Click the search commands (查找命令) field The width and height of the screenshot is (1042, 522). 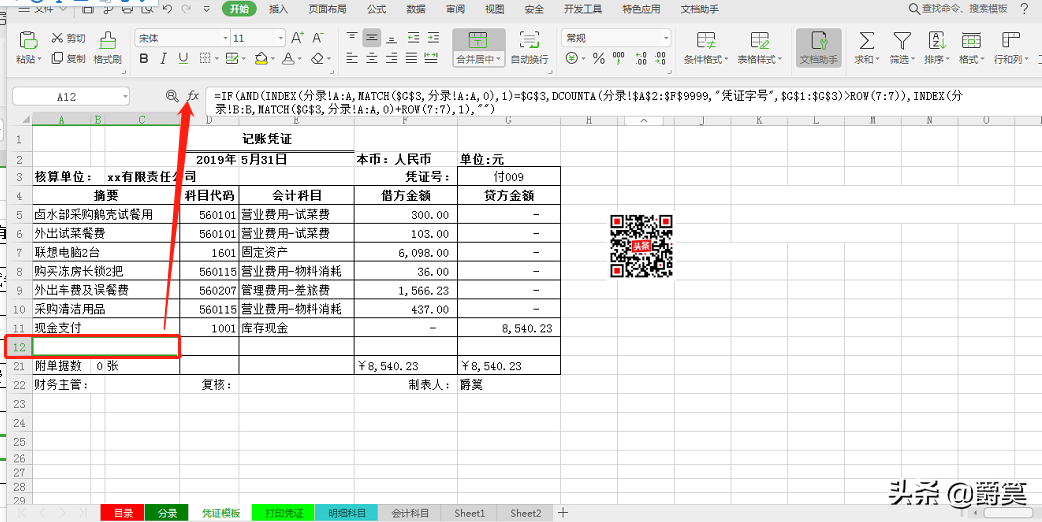(959, 9)
